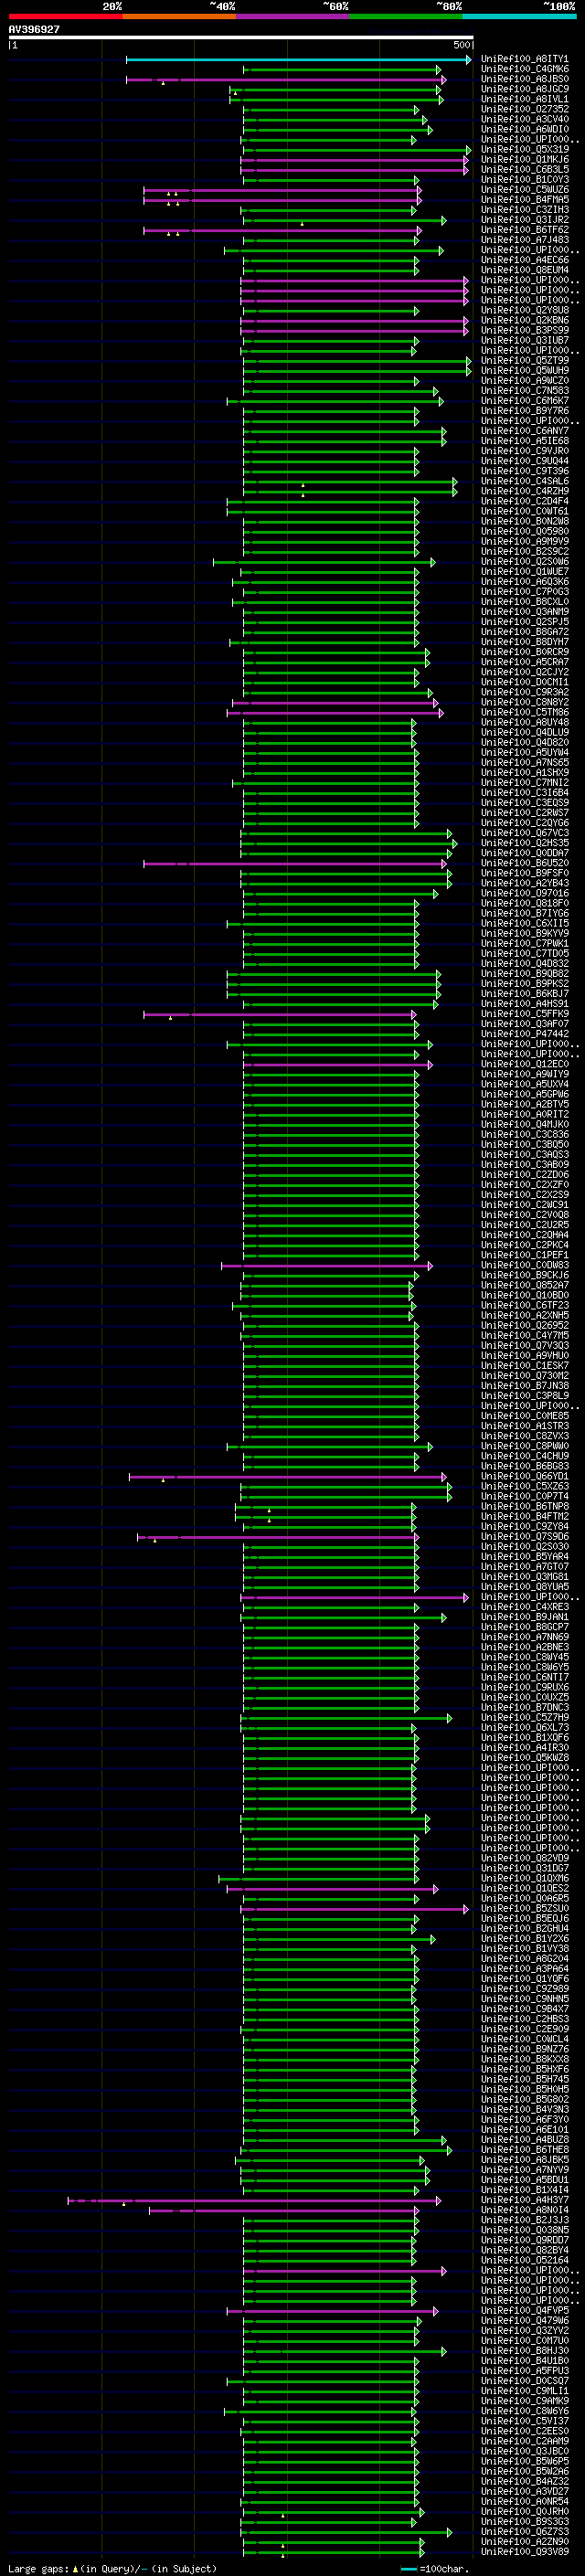Open hit UniRef100_Q5X319
This screenshot has height=2576, width=585.
pyautogui.click(x=524, y=150)
